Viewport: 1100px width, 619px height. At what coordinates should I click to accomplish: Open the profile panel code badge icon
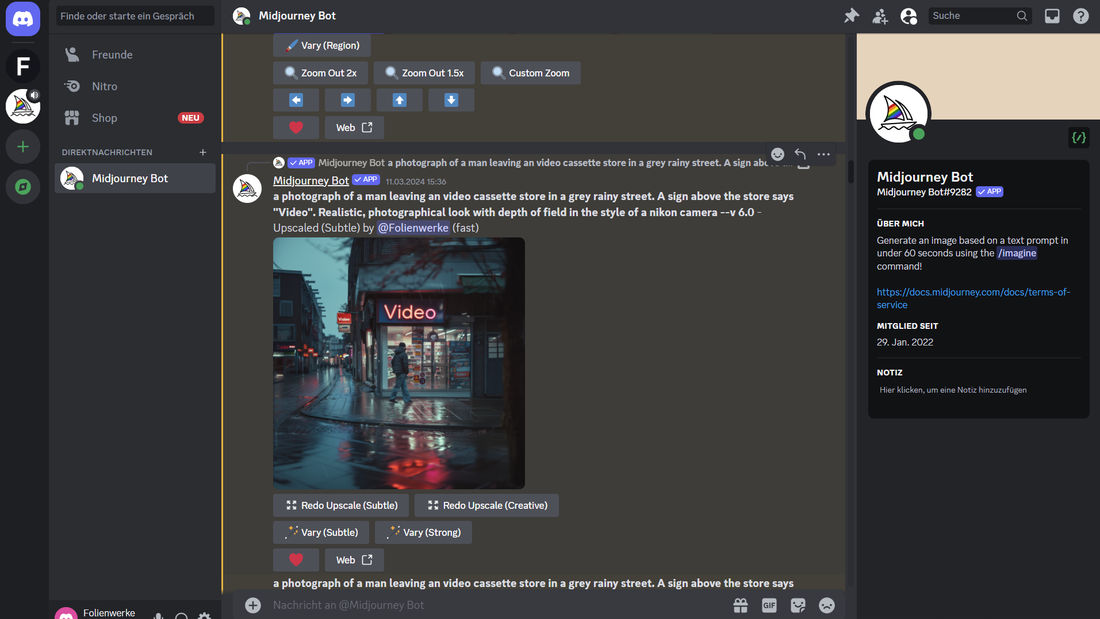tap(1079, 138)
